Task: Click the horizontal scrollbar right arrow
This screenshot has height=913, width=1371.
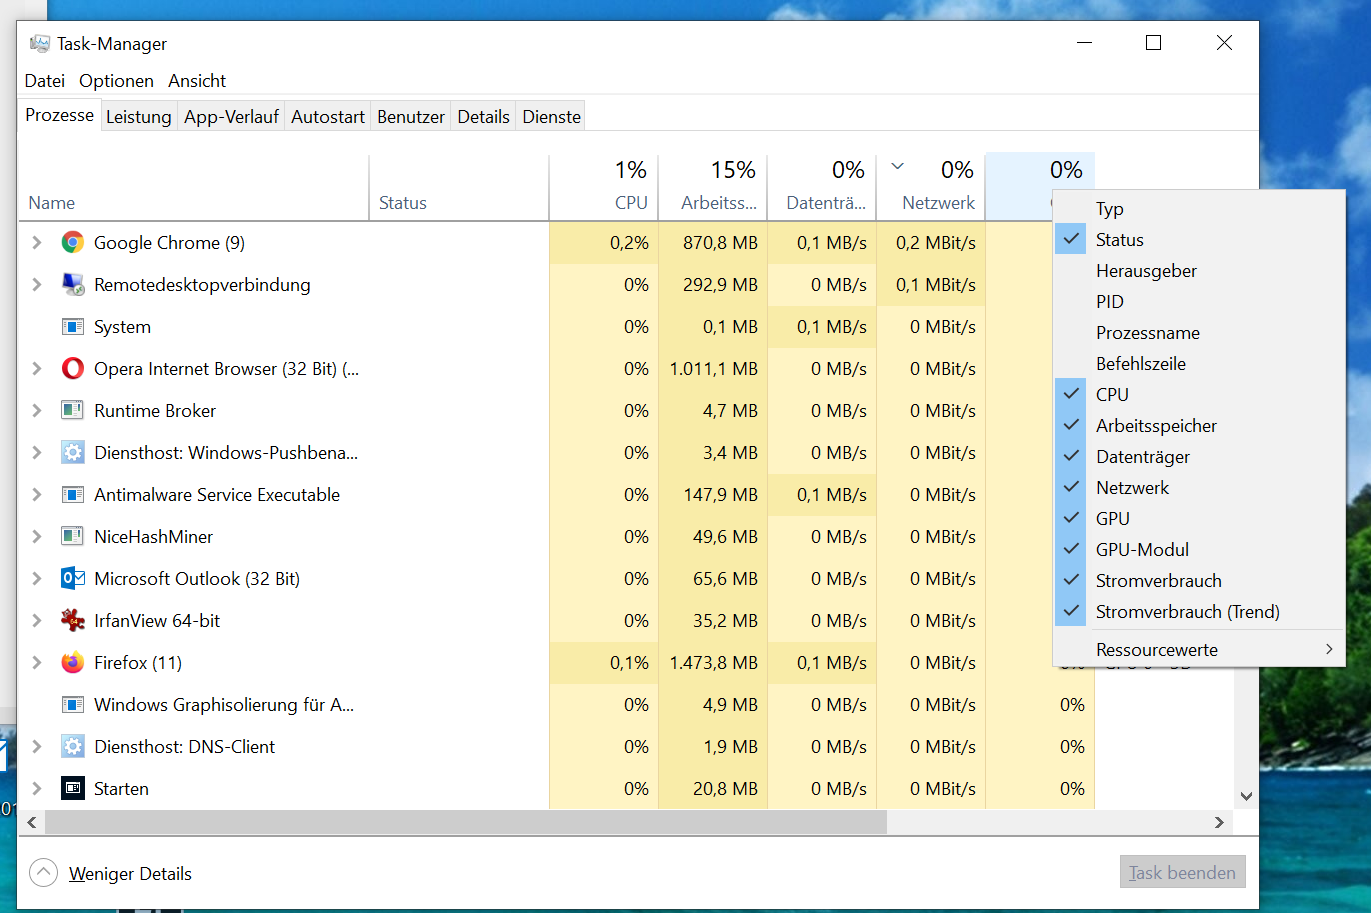Action: pyautogui.click(x=1219, y=822)
